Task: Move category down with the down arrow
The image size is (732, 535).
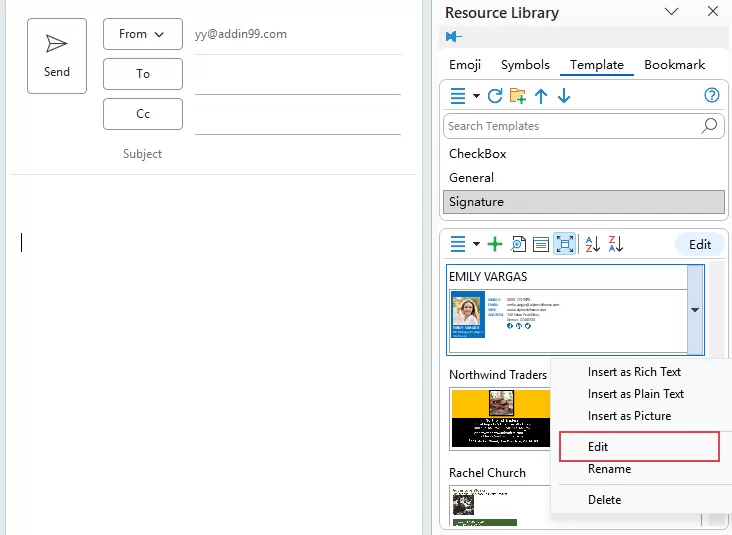Action: coord(564,96)
